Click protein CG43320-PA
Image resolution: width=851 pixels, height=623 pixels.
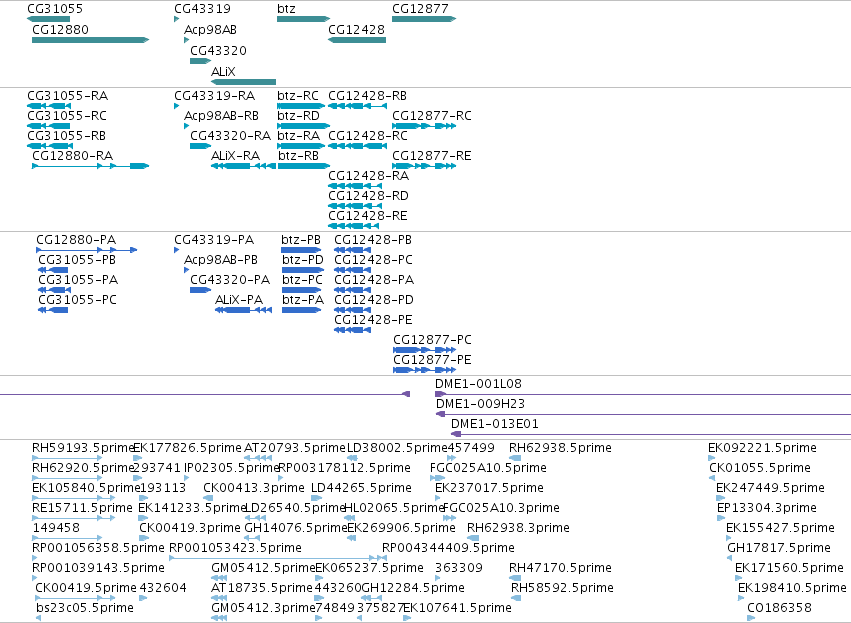point(230,280)
